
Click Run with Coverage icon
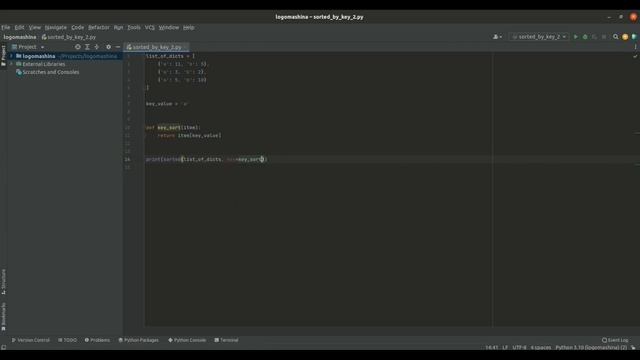click(x=594, y=37)
